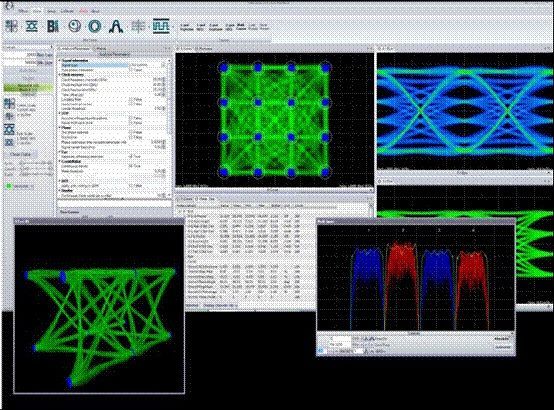Select the constellation plot icon in the ribbon
Screen dimensions: 554x410
coord(11,27)
